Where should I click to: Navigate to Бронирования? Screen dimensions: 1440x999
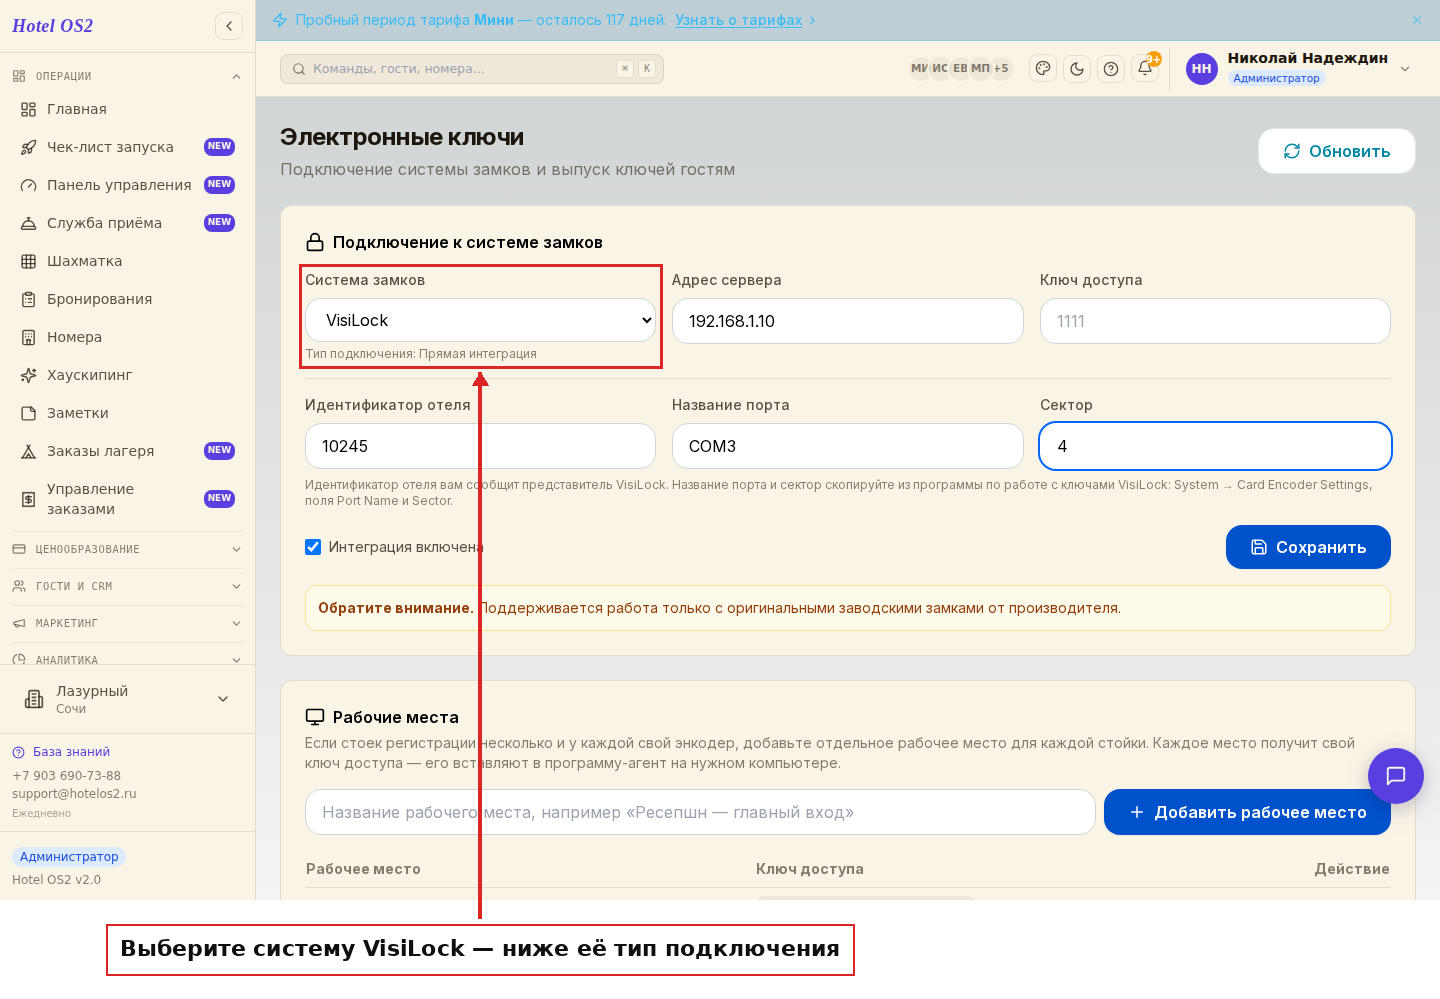click(128, 299)
